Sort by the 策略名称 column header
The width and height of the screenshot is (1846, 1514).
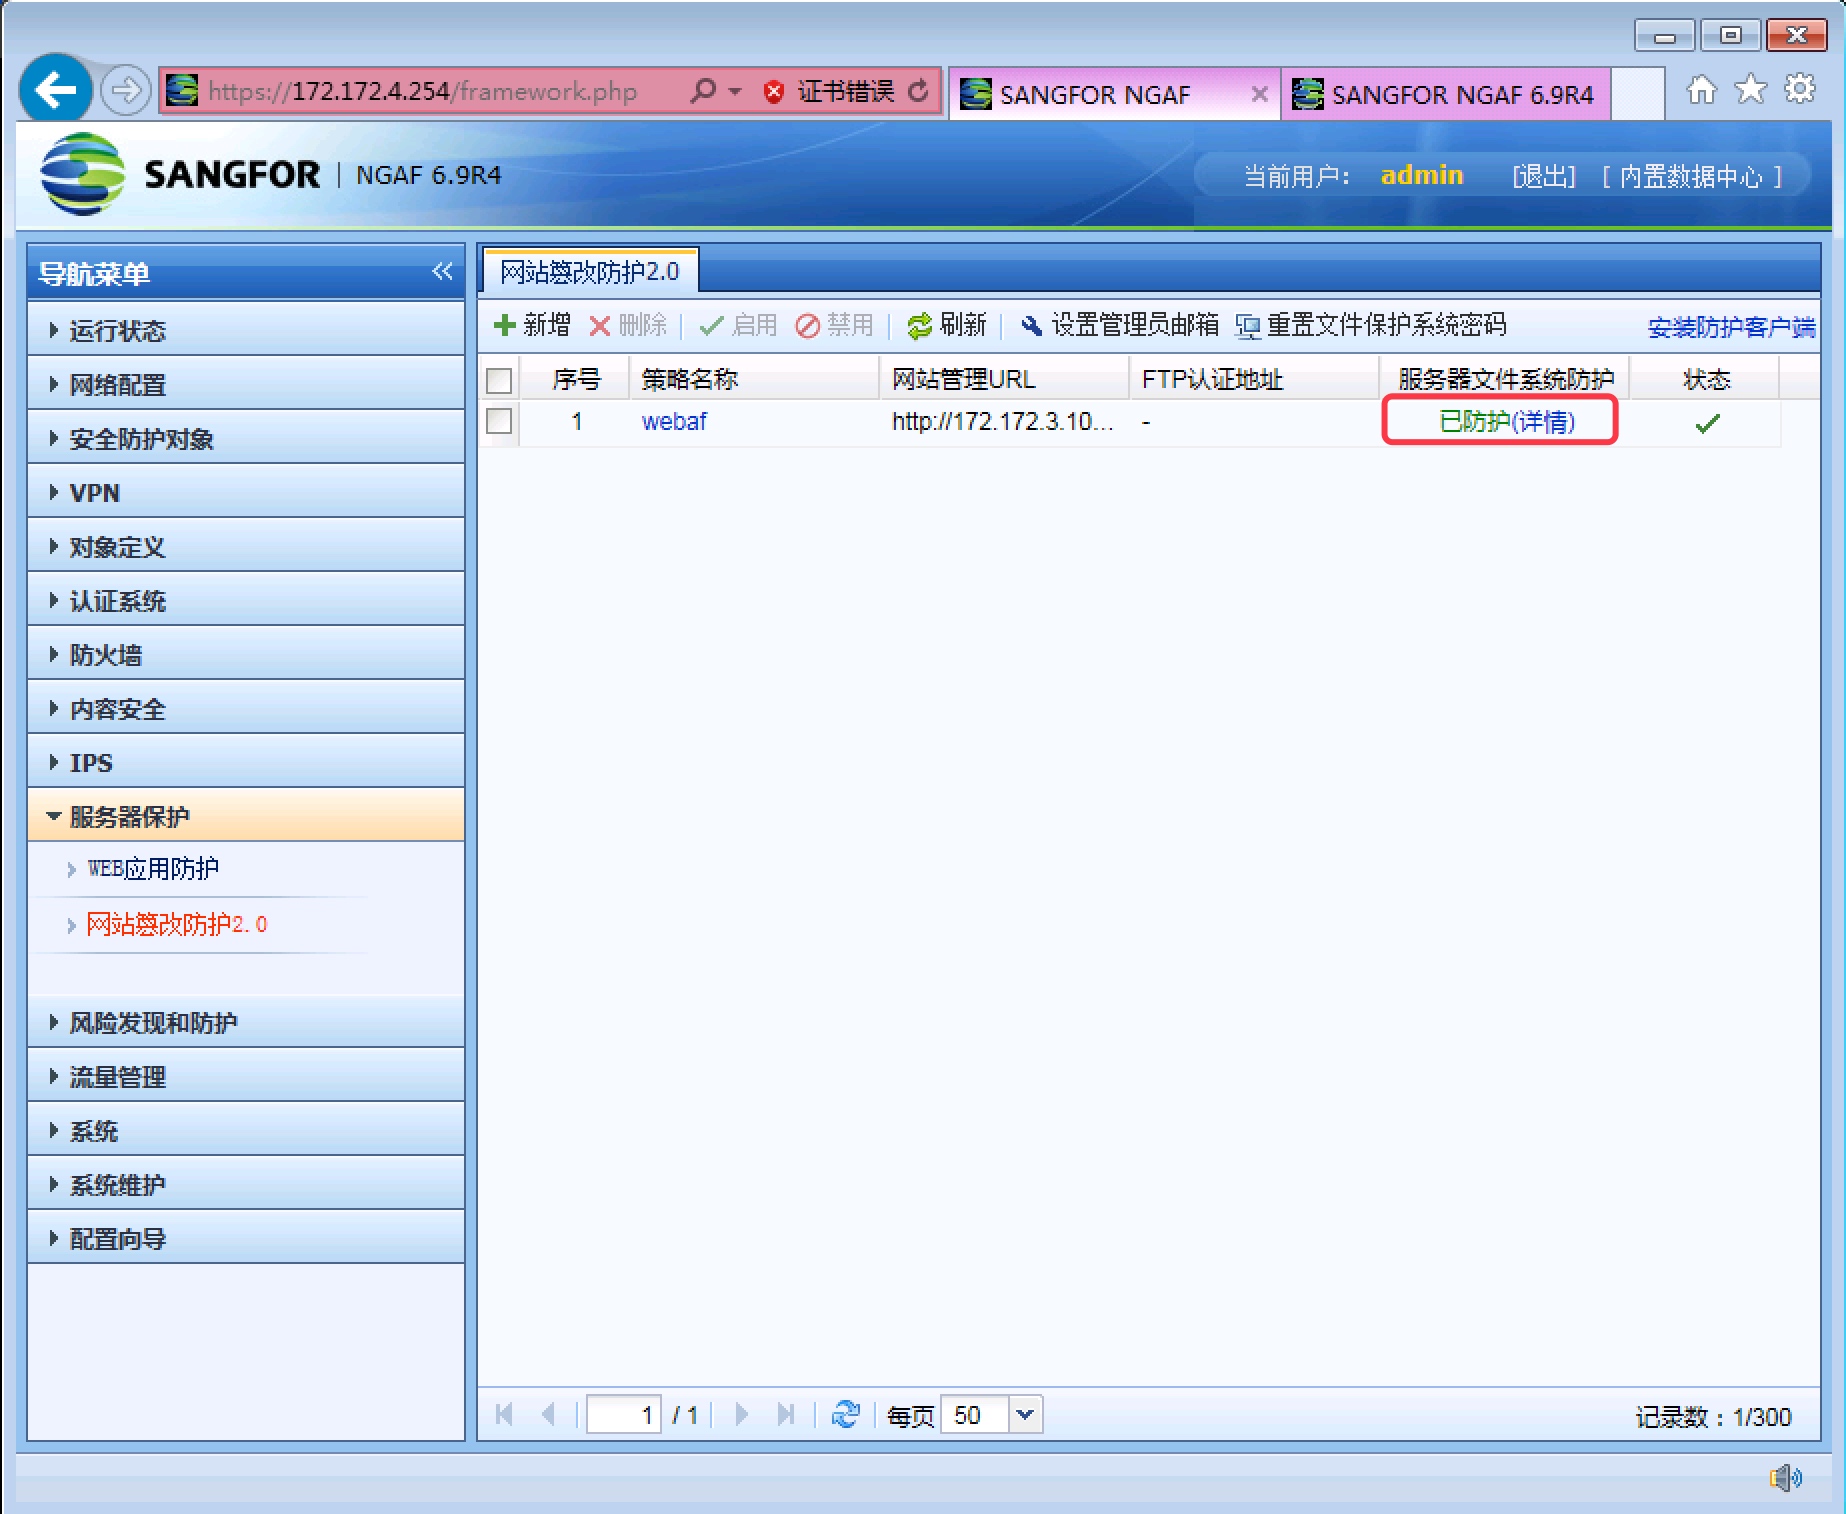click(754, 380)
